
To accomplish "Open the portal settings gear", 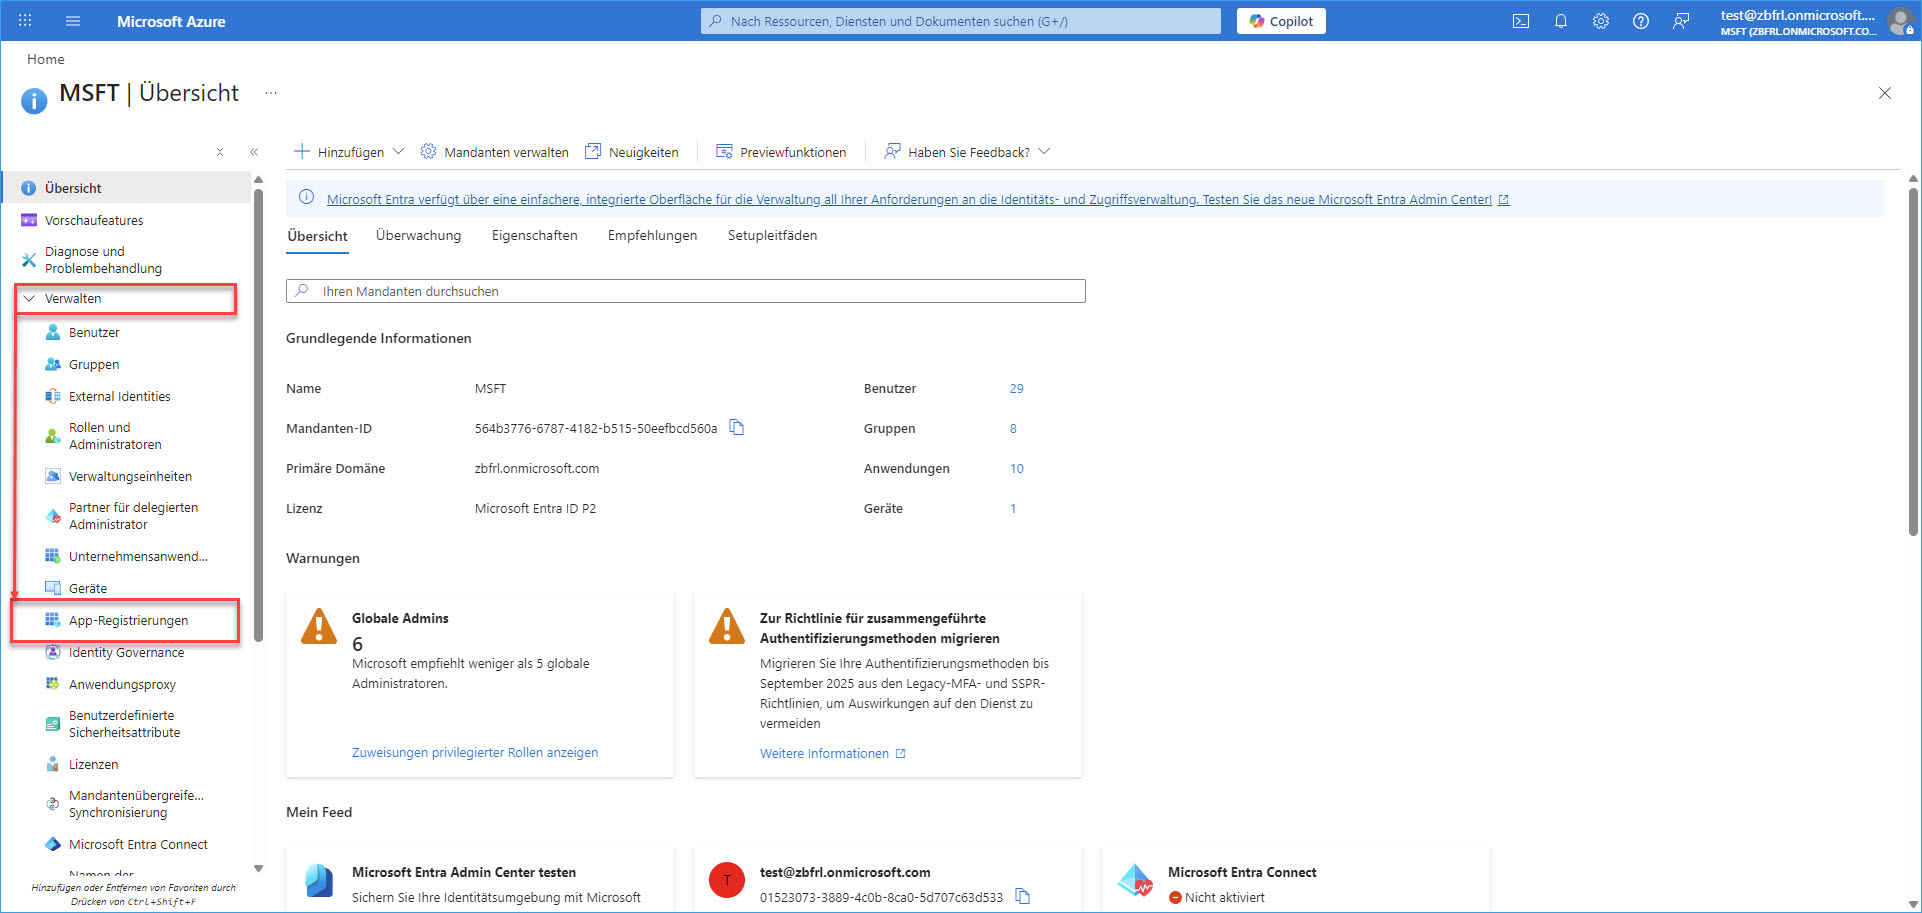I will (1601, 20).
